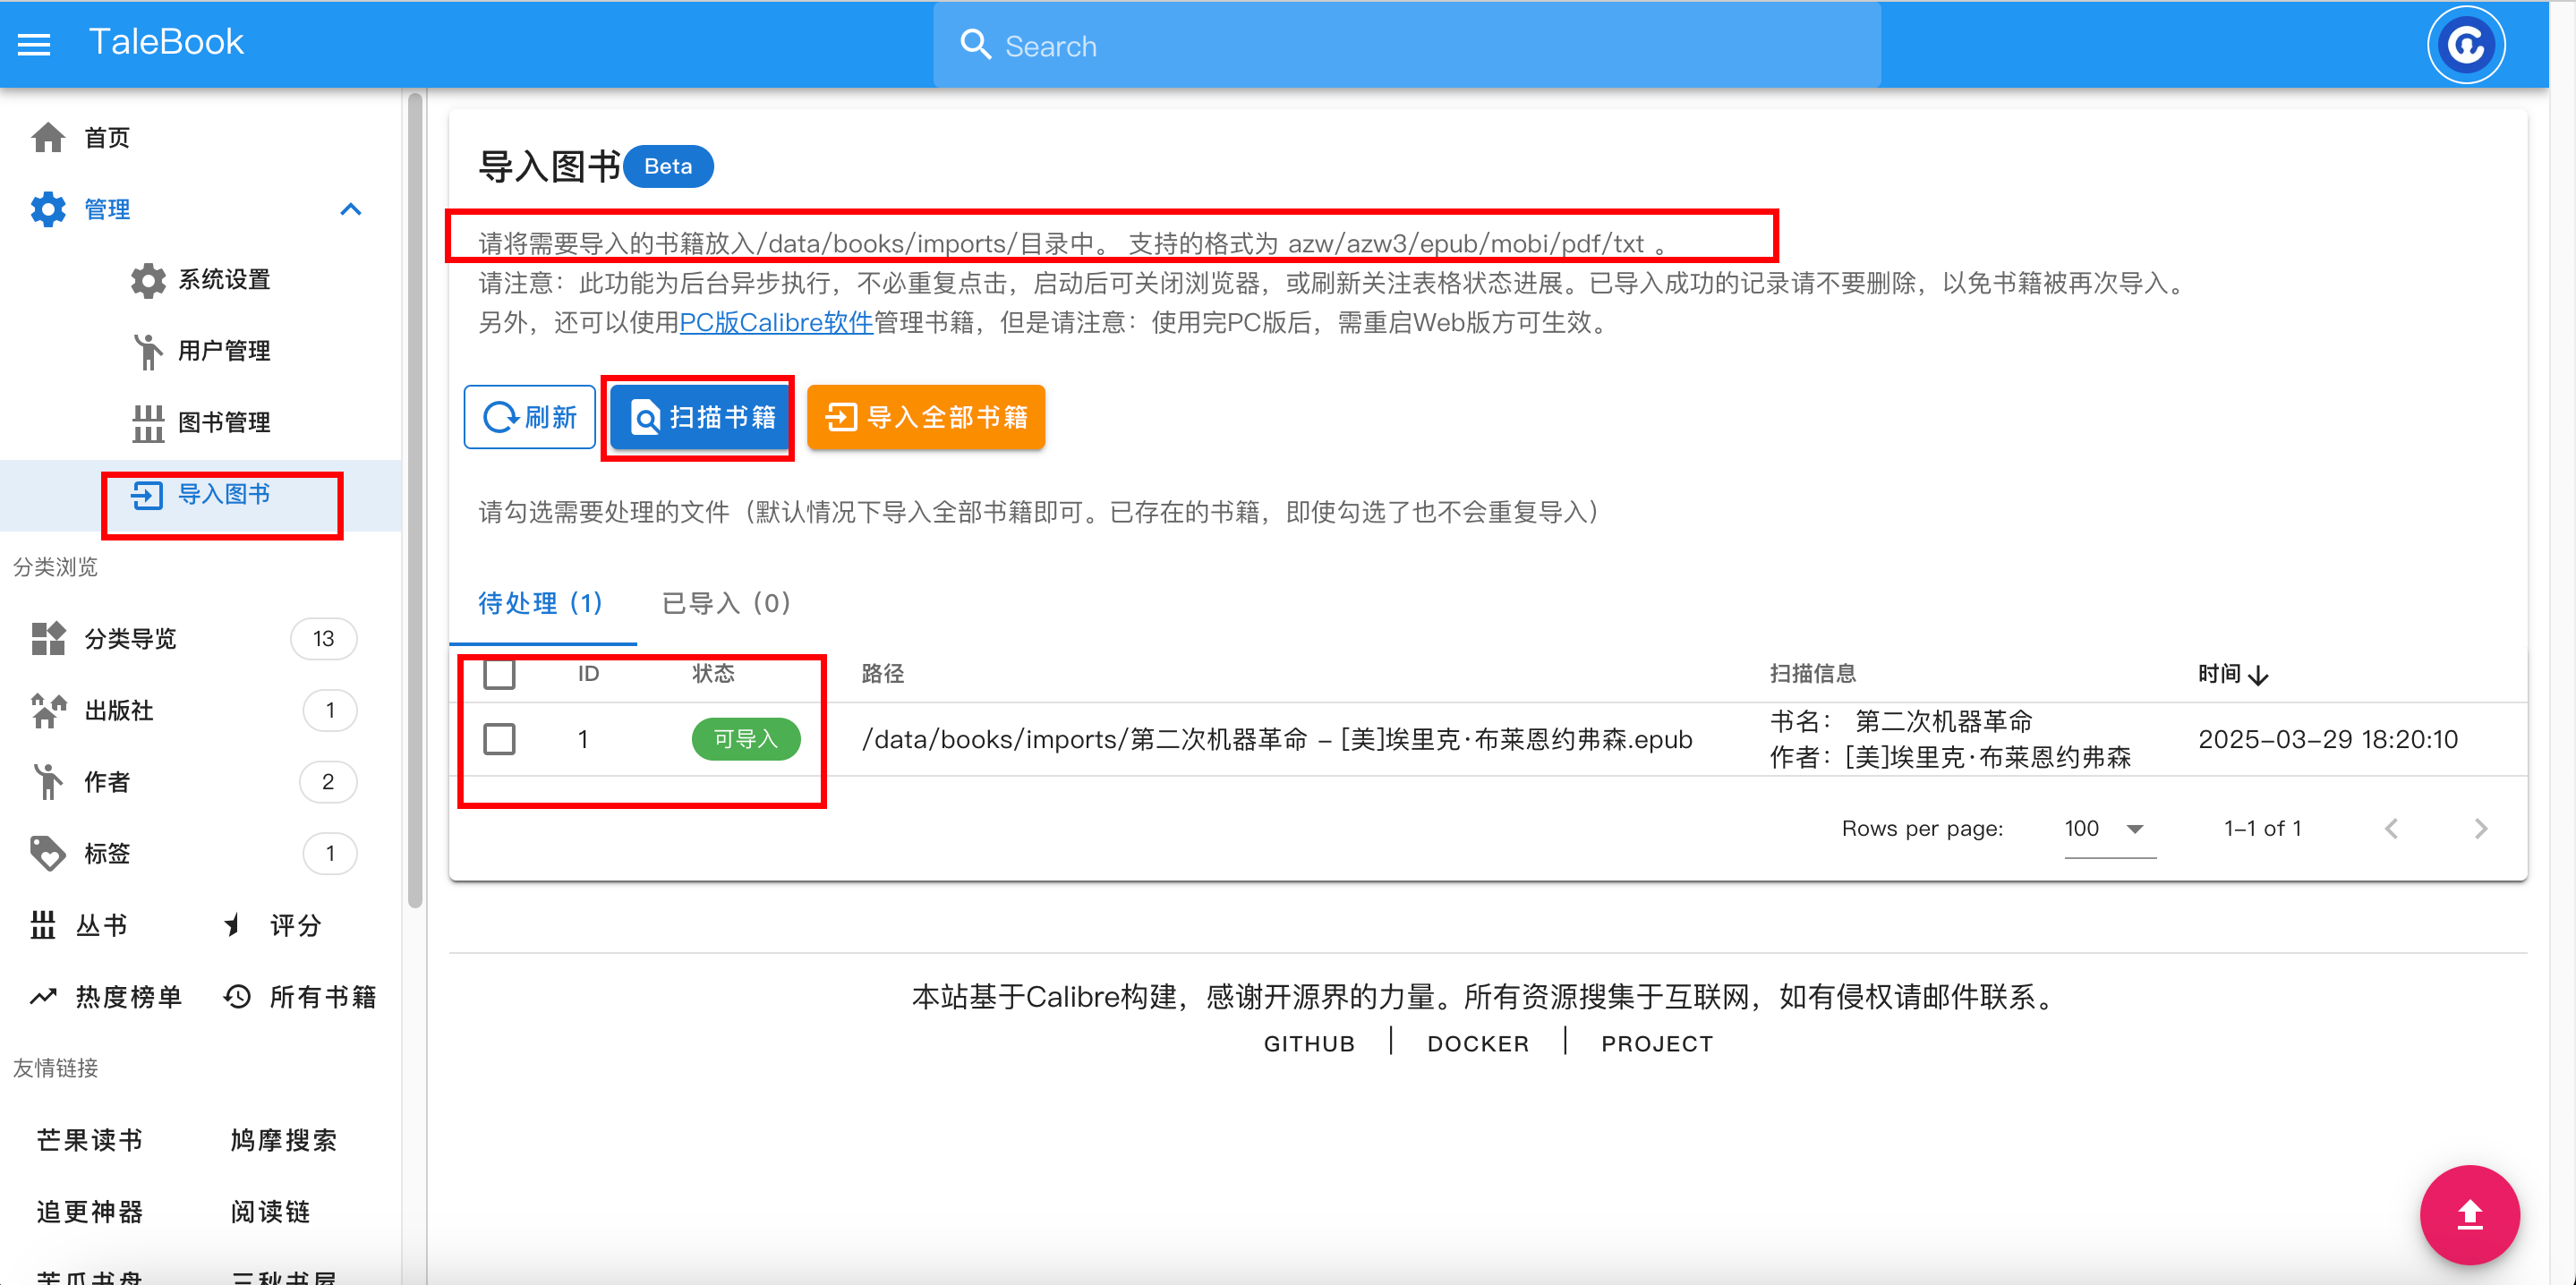Click the 扫描书籍 button
2576x1285 pixels.
click(702, 417)
